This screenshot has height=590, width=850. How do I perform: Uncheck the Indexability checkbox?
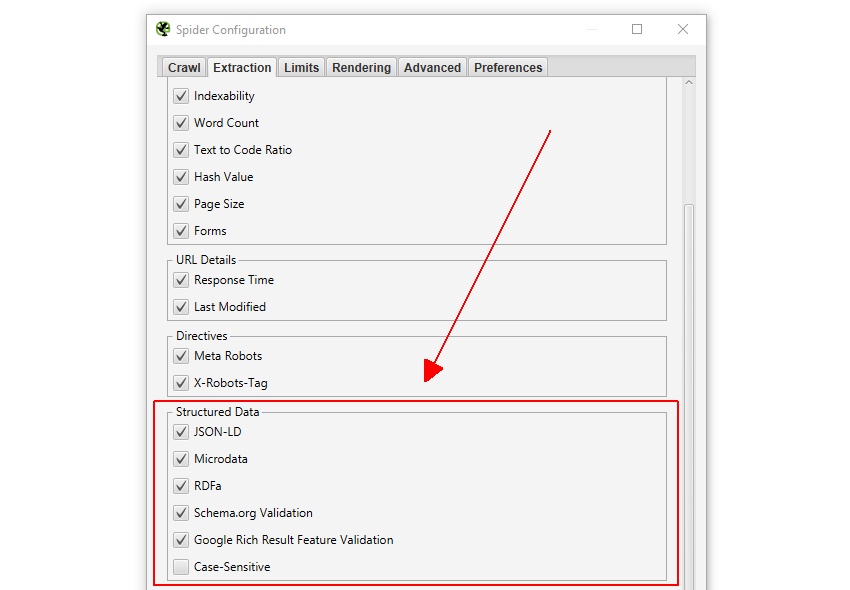181,96
